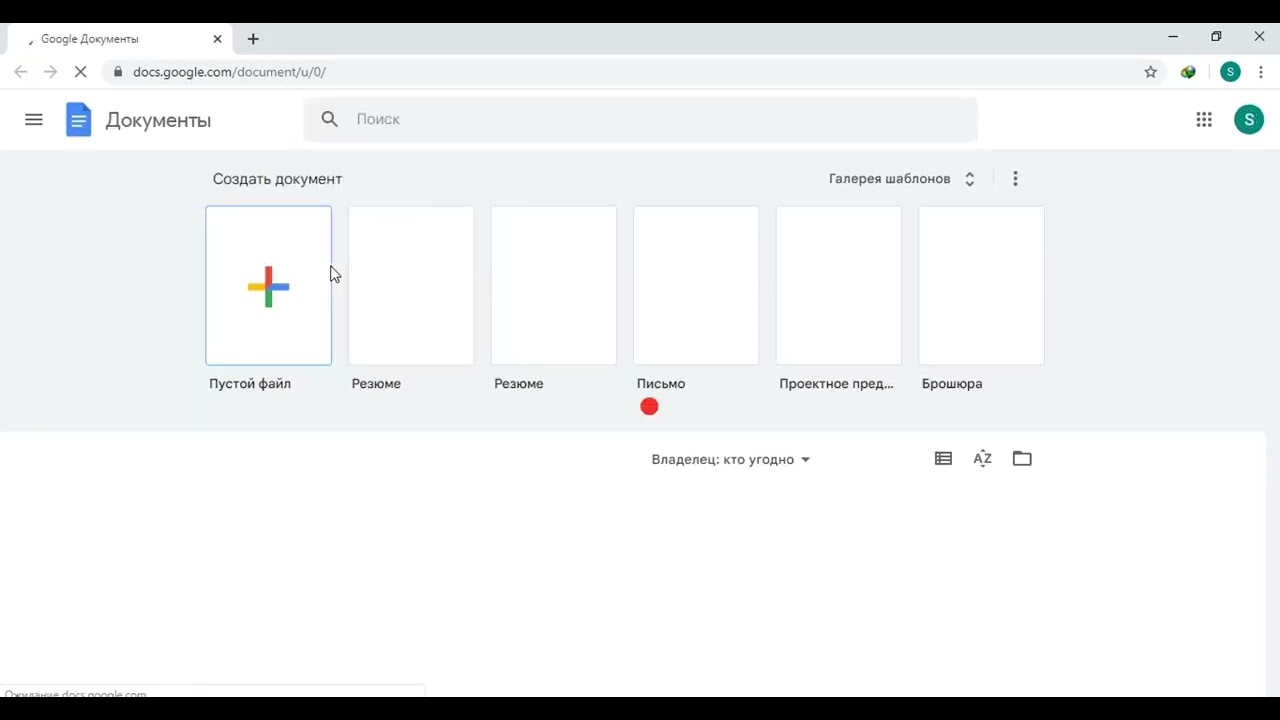Open the Брошюра template thumbnail
Image resolution: width=1280 pixels, height=720 pixels.
981,286
